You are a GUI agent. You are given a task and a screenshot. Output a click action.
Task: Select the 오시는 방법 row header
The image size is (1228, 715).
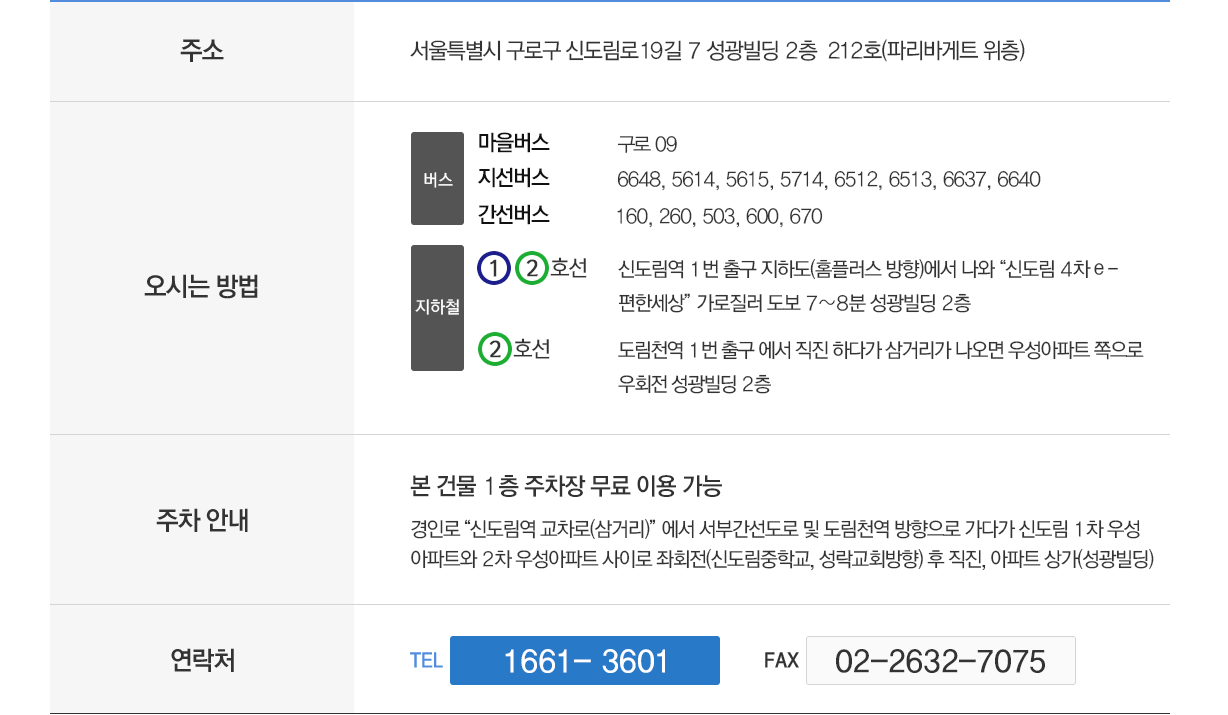pyautogui.click(x=202, y=287)
